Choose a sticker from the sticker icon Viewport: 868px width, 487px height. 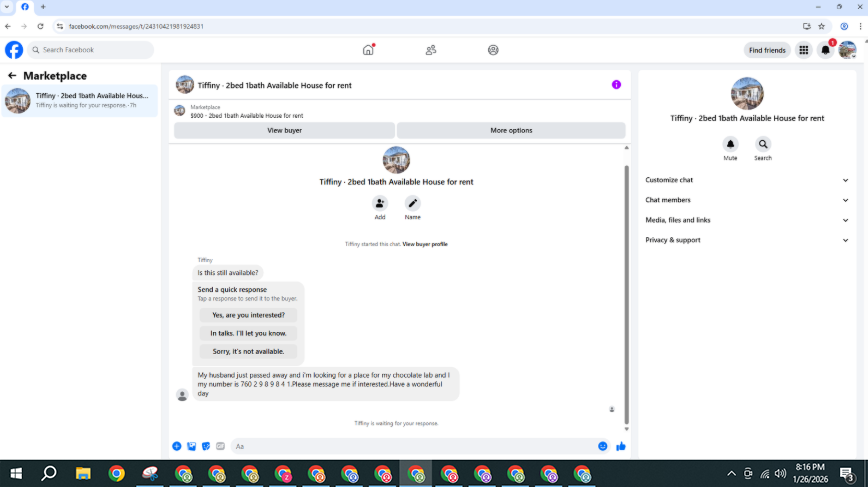[x=206, y=446]
